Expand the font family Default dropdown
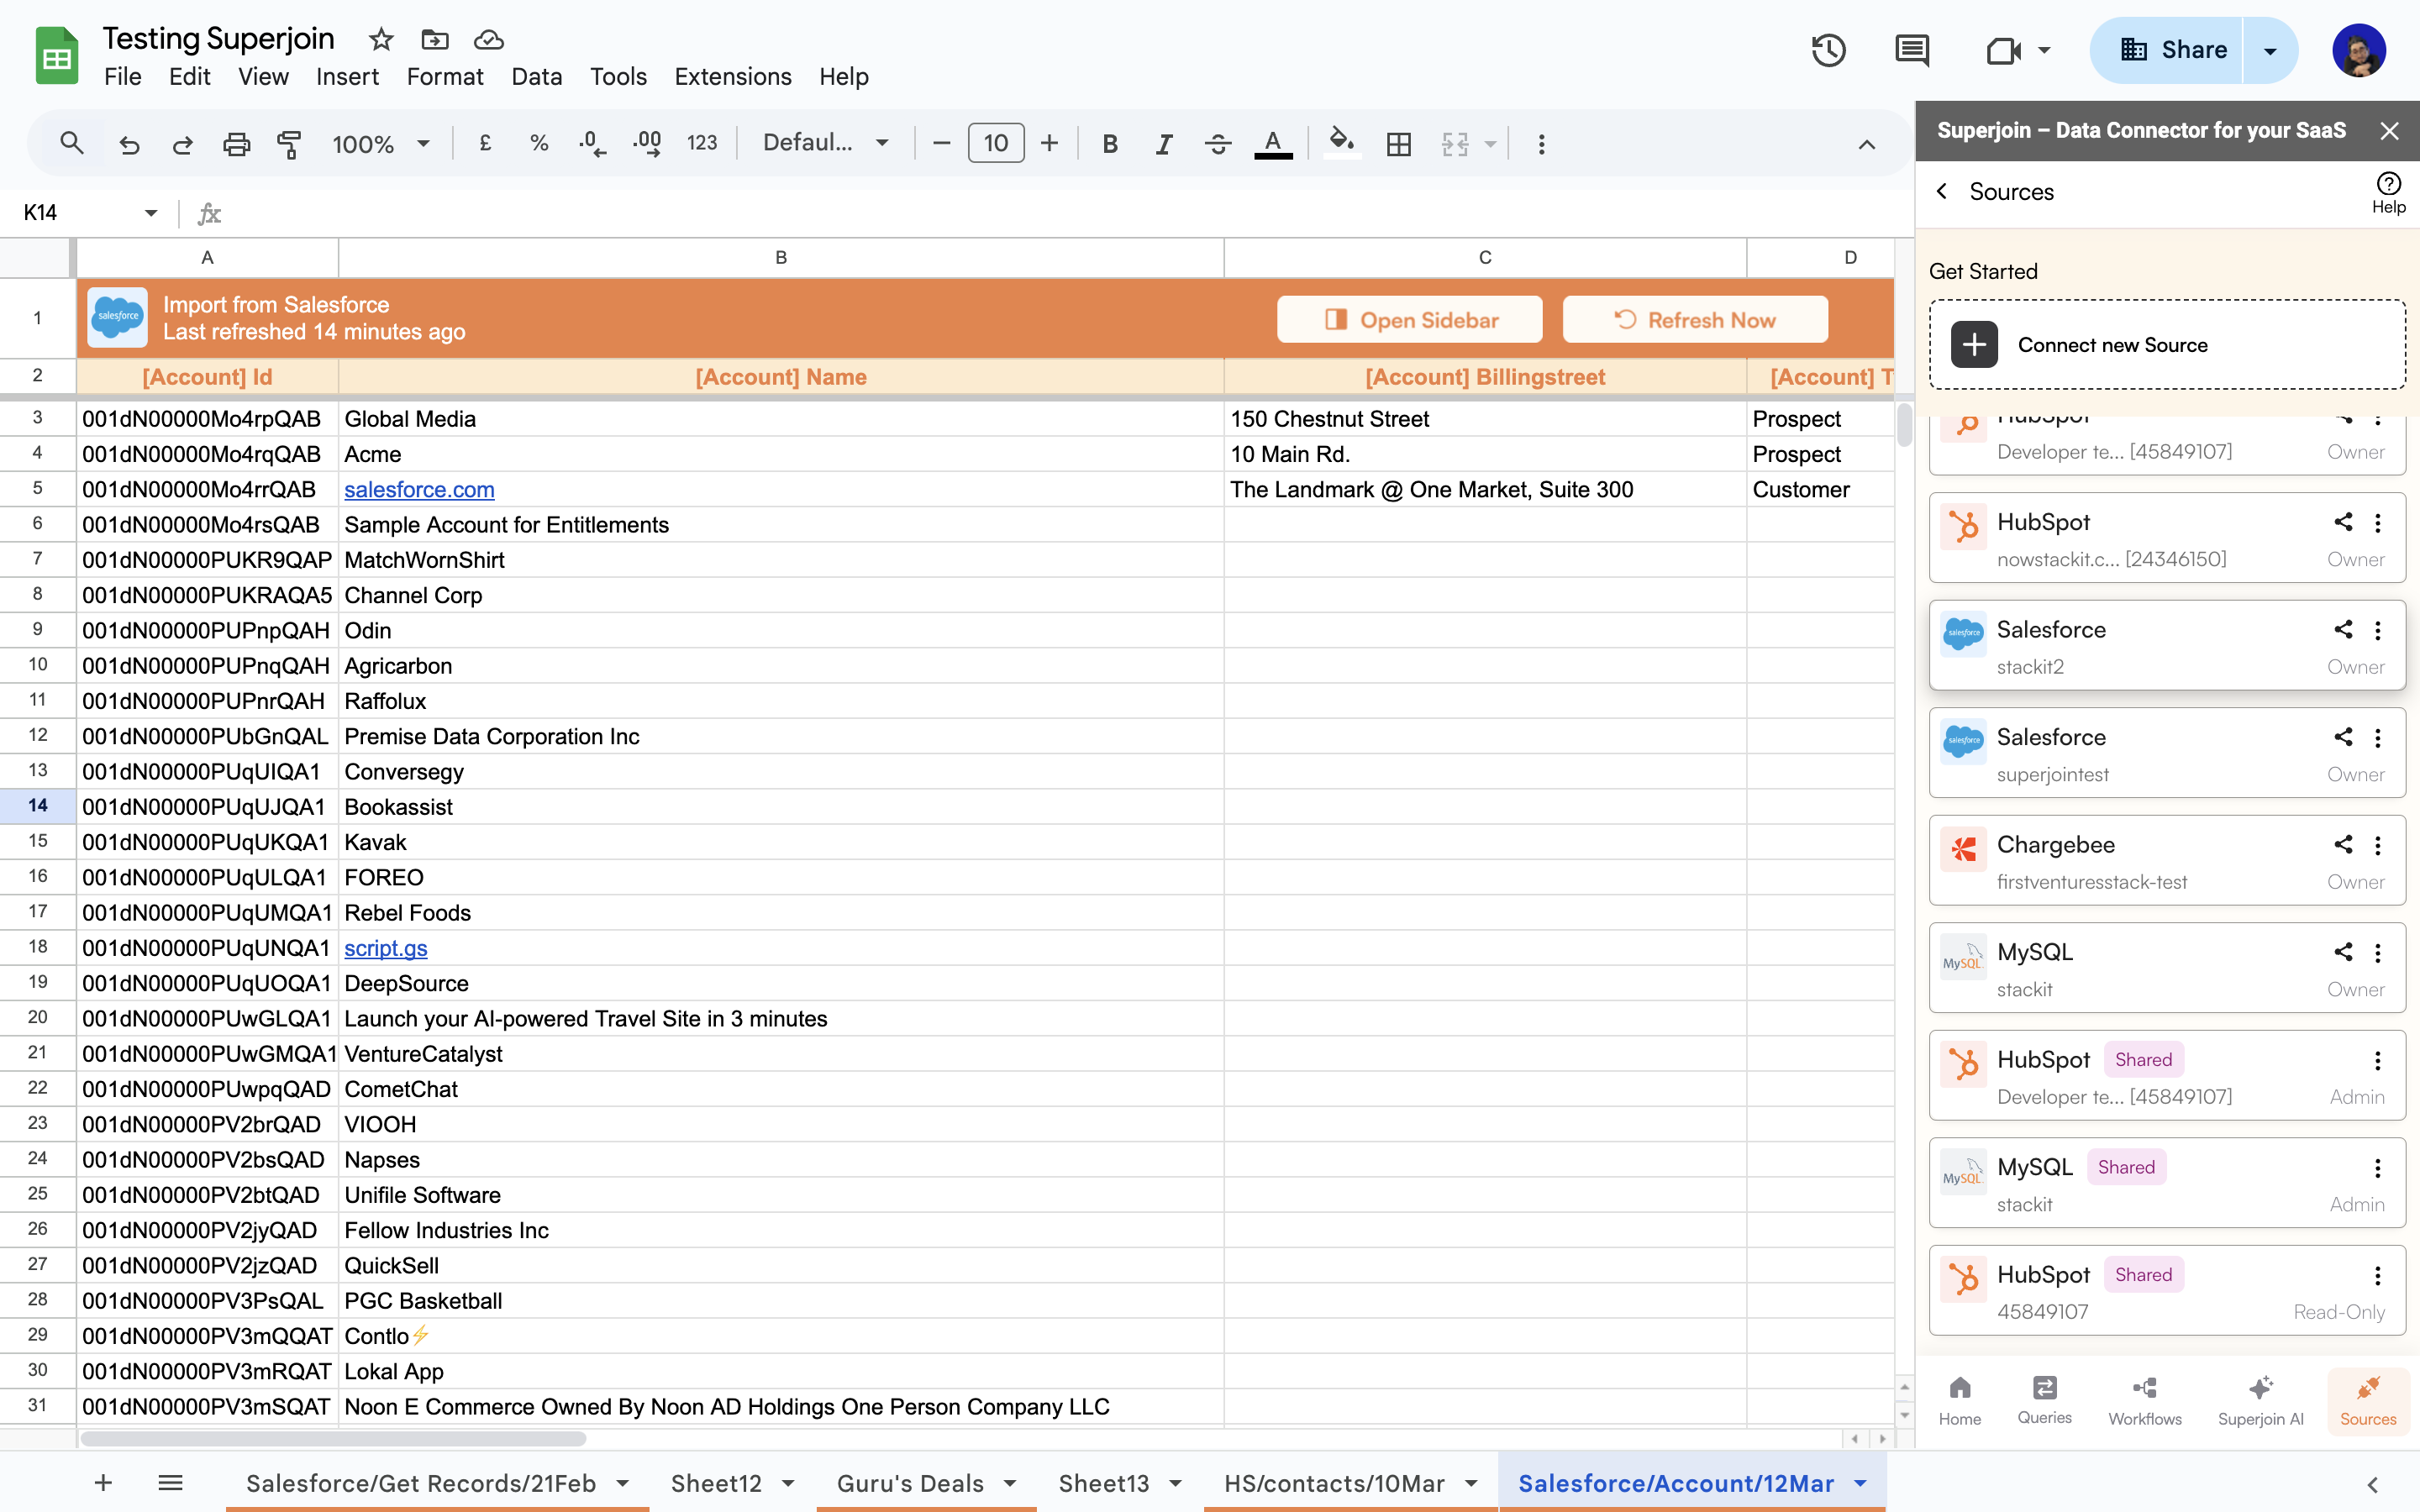Viewport: 2420px width, 1512px height. [x=825, y=144]
